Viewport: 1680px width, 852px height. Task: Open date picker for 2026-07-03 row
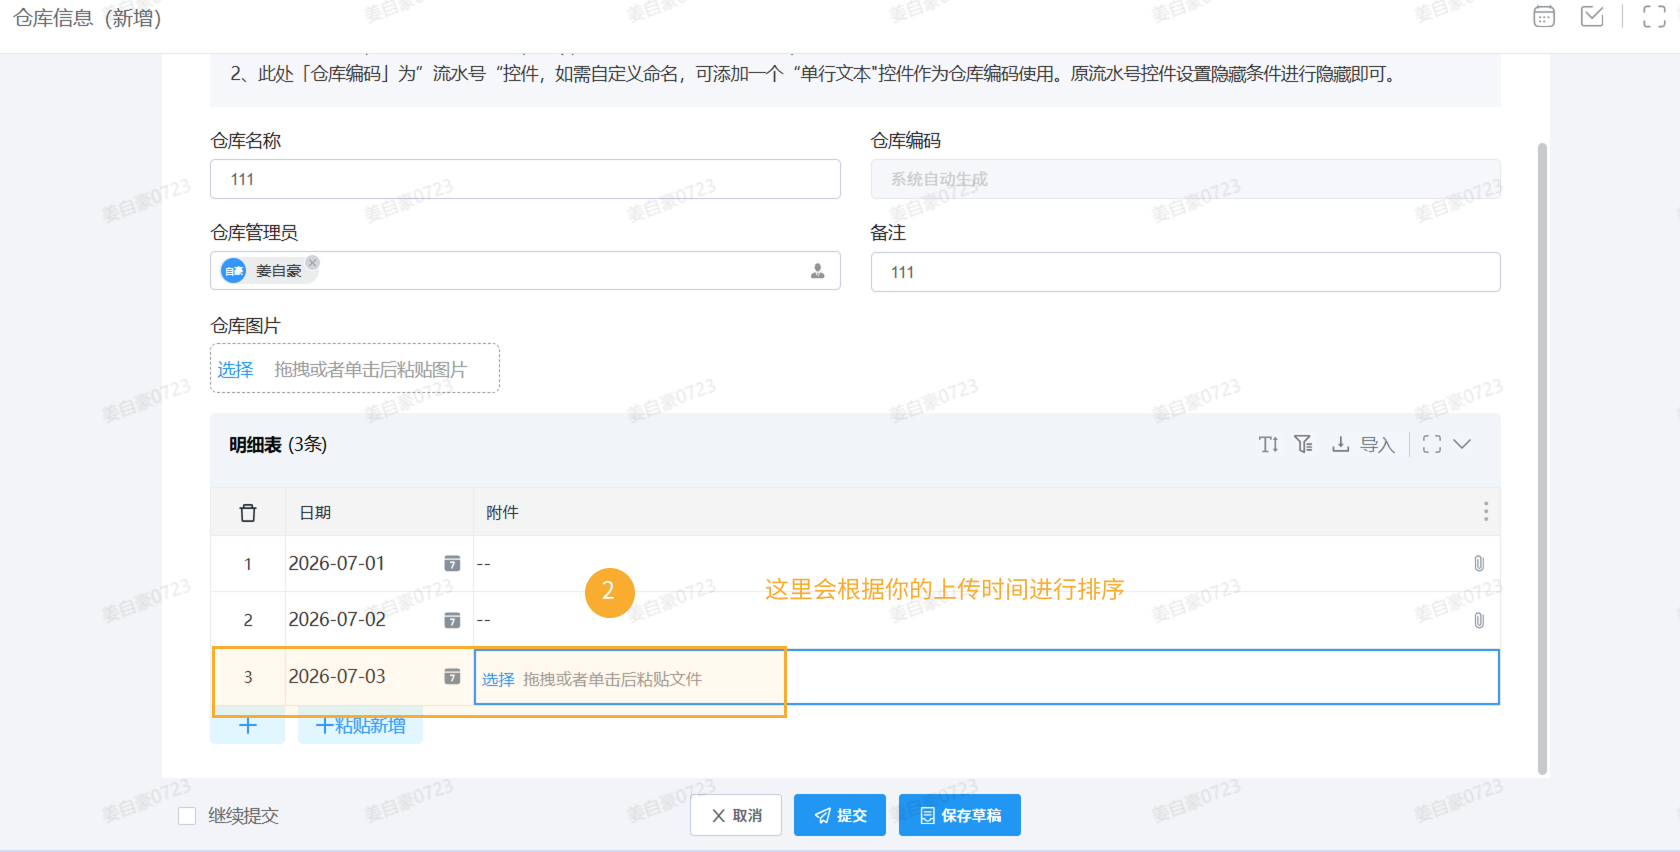452,677
